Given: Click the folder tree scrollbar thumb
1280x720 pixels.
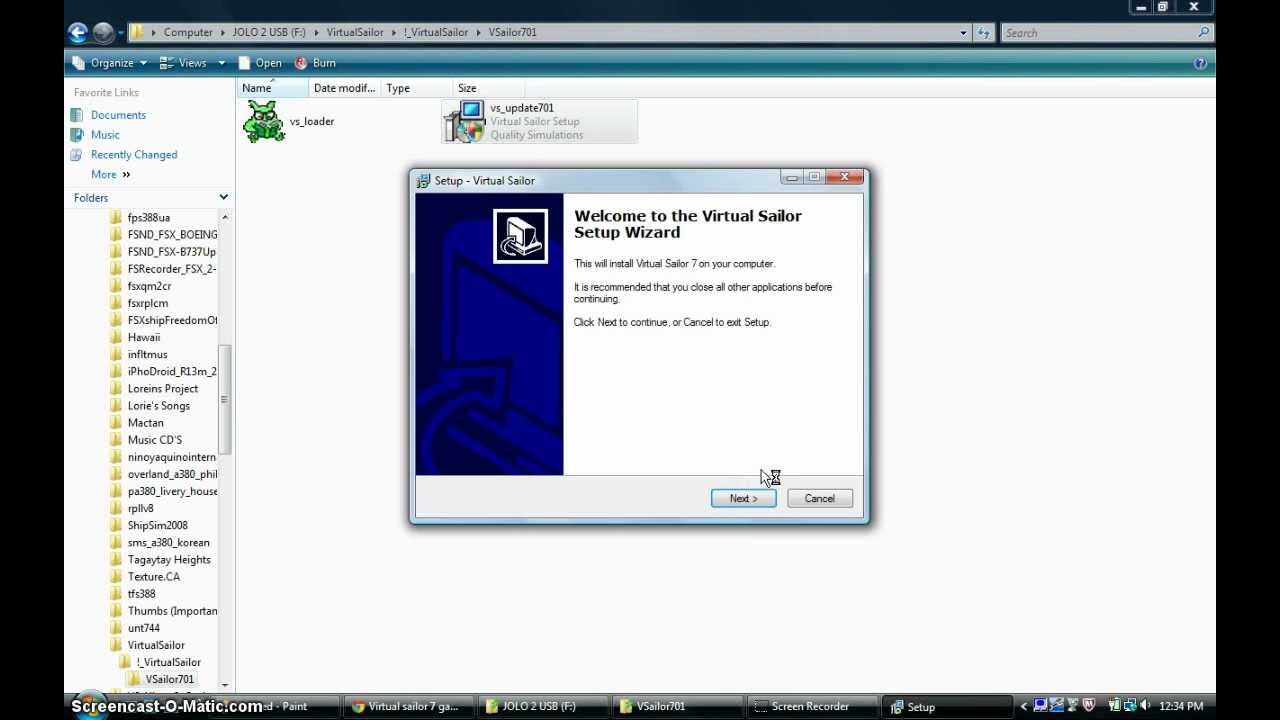Looking at the screenshot, I should 225,400.
